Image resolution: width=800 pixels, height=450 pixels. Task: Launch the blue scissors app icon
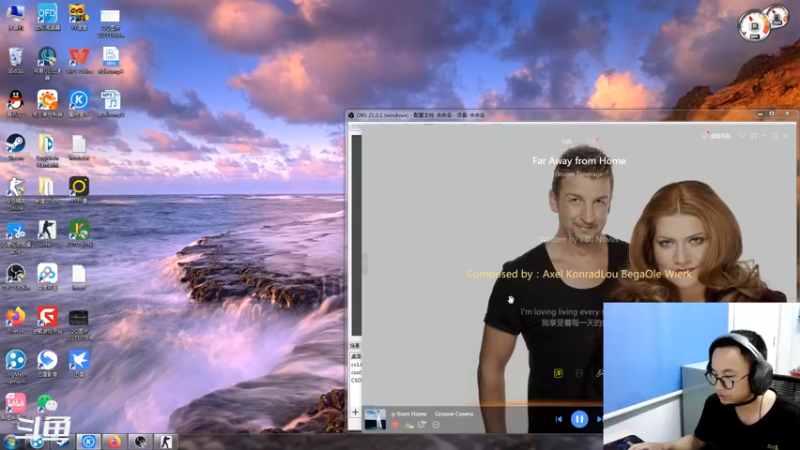15,236
